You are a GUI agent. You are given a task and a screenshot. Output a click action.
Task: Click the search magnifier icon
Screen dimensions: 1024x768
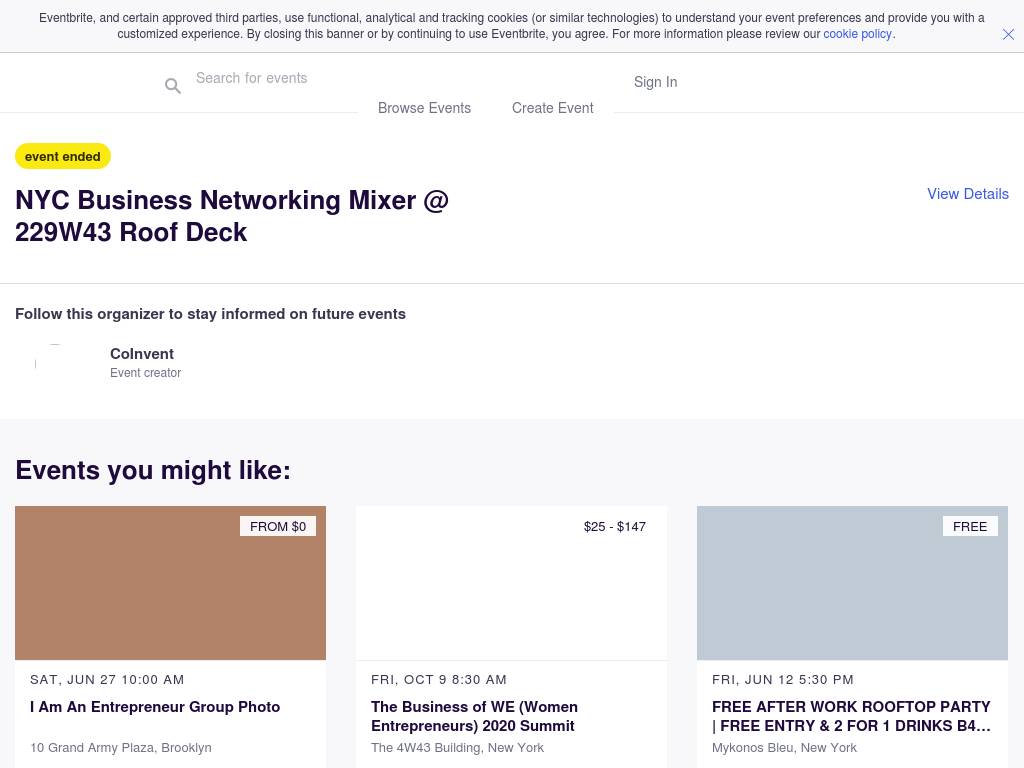[x=173, y=87]
